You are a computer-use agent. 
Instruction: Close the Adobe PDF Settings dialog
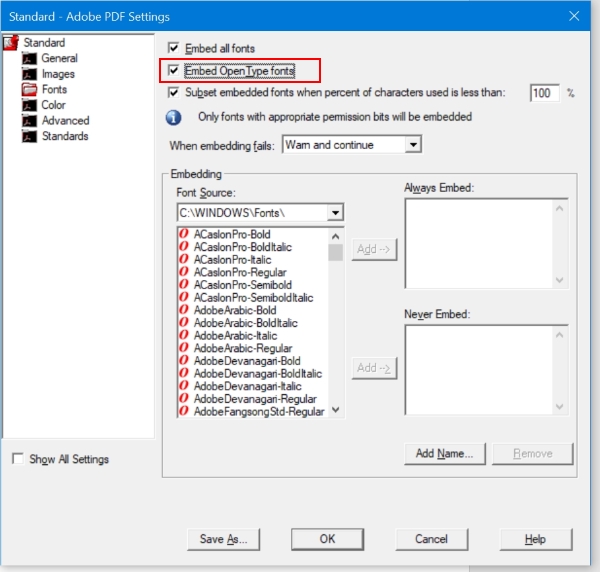coord(574,16)
